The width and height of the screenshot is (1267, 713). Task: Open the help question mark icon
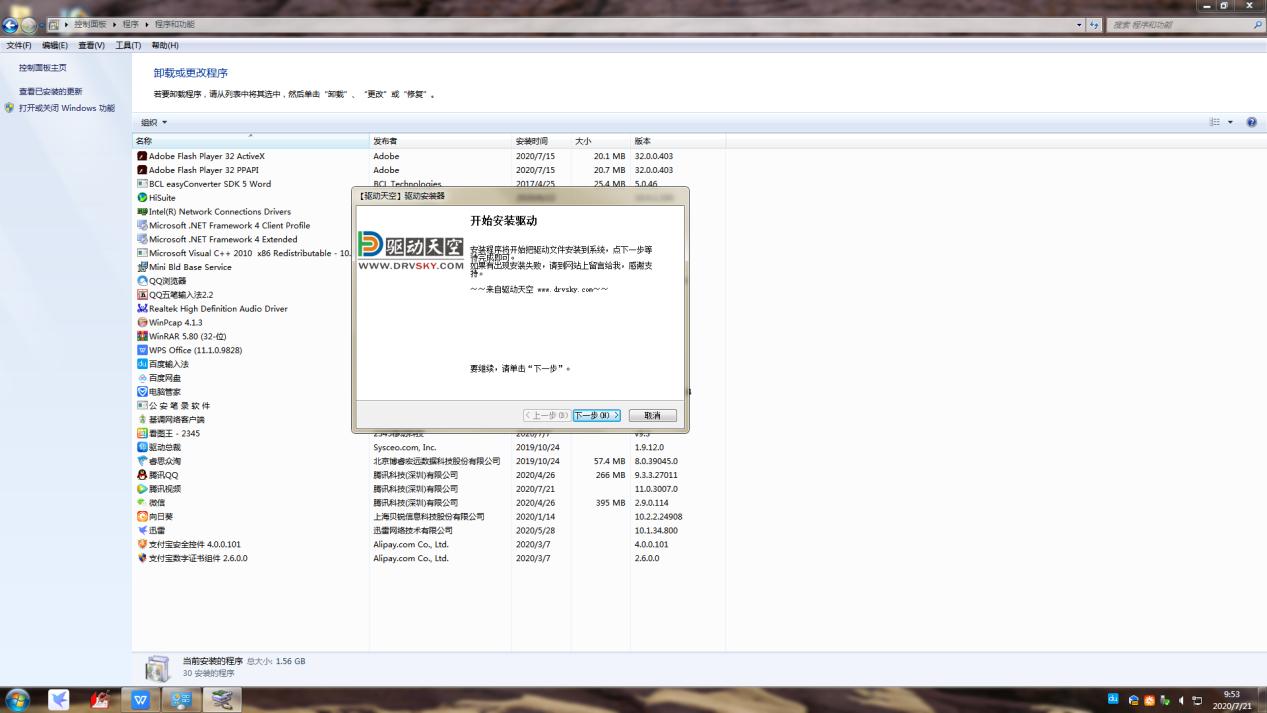click(x=1251, y=122)
